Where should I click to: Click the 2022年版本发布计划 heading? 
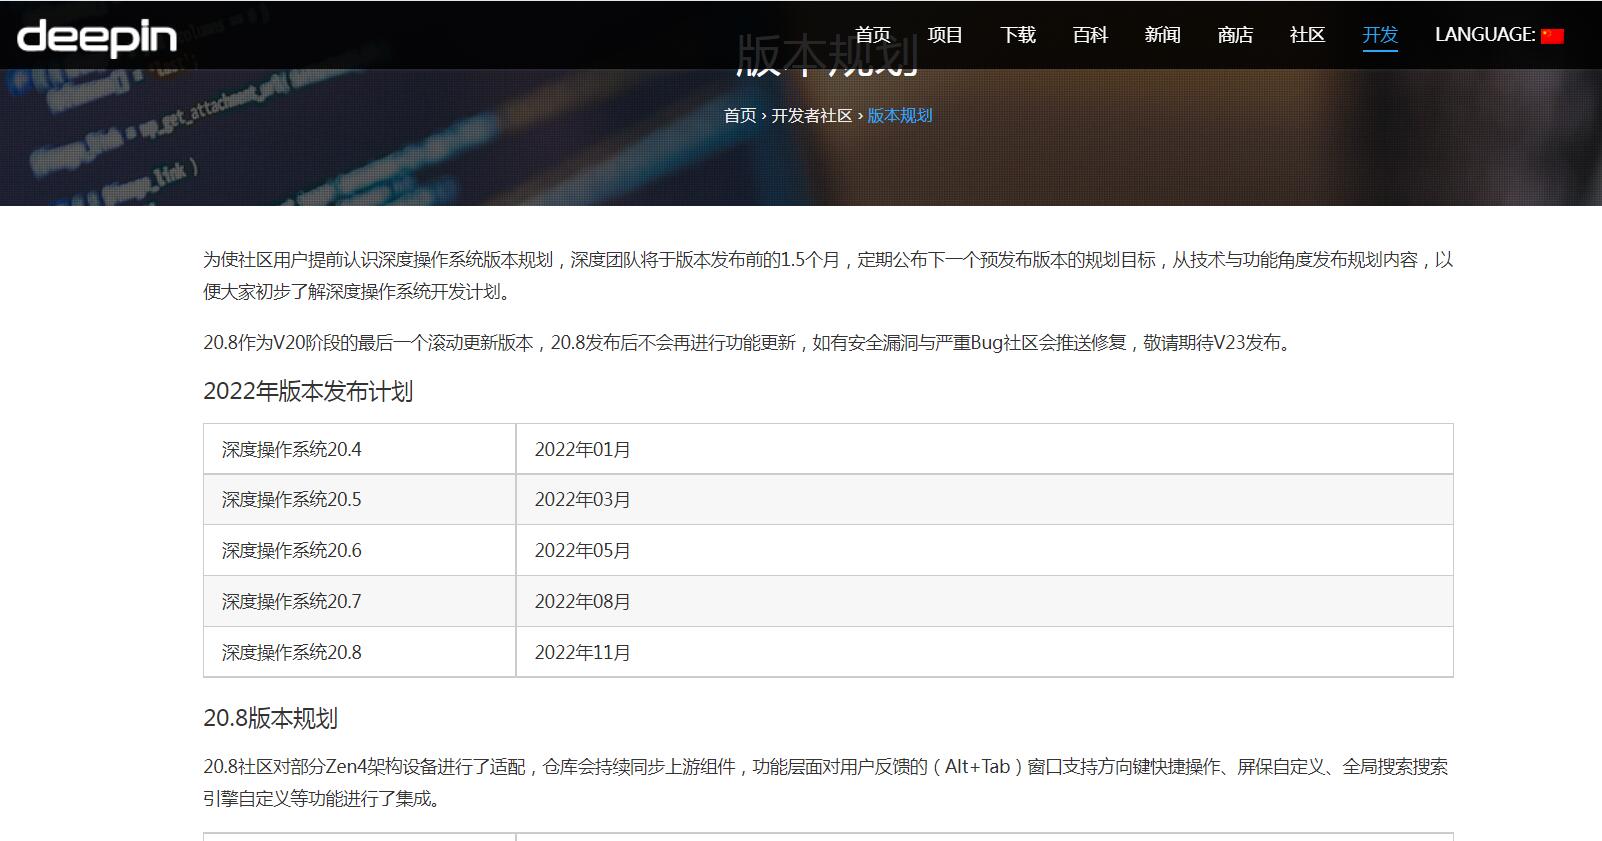[308, 391]
